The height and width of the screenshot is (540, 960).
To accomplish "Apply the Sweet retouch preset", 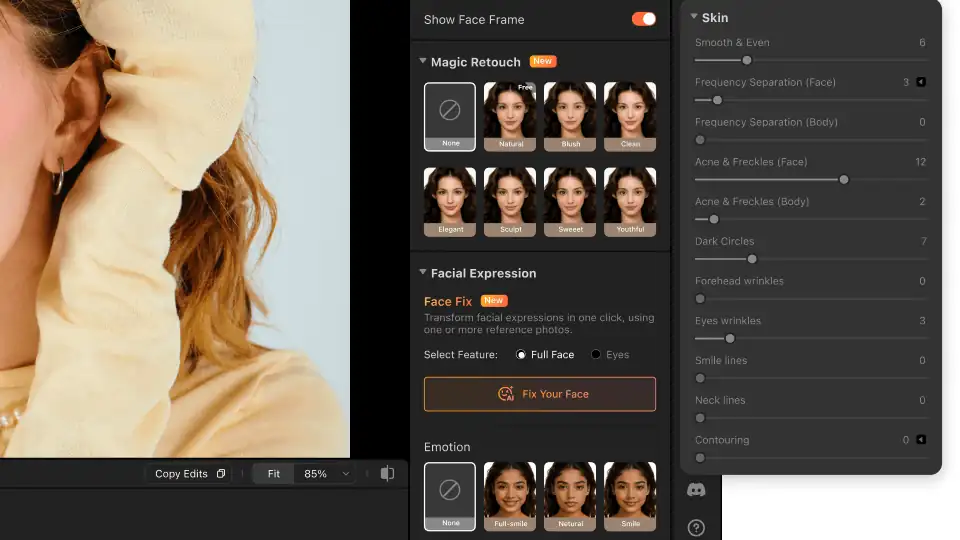I will [569, 202].
